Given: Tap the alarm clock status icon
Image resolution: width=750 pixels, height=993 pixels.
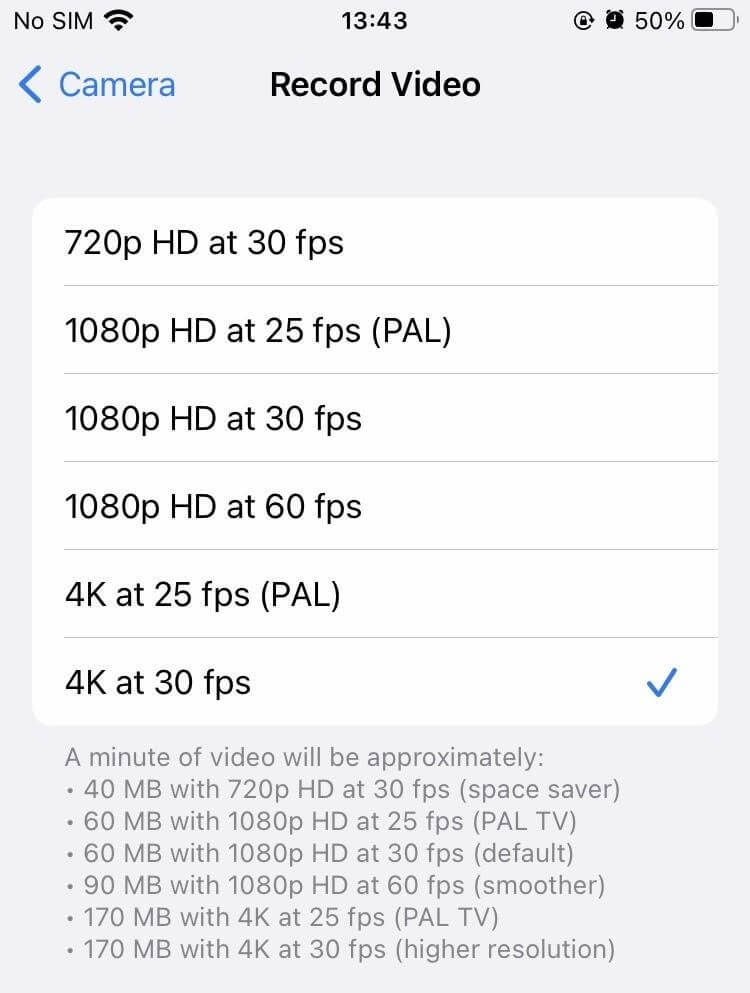Looking at the screenshot, I should [x=615, y=20].
